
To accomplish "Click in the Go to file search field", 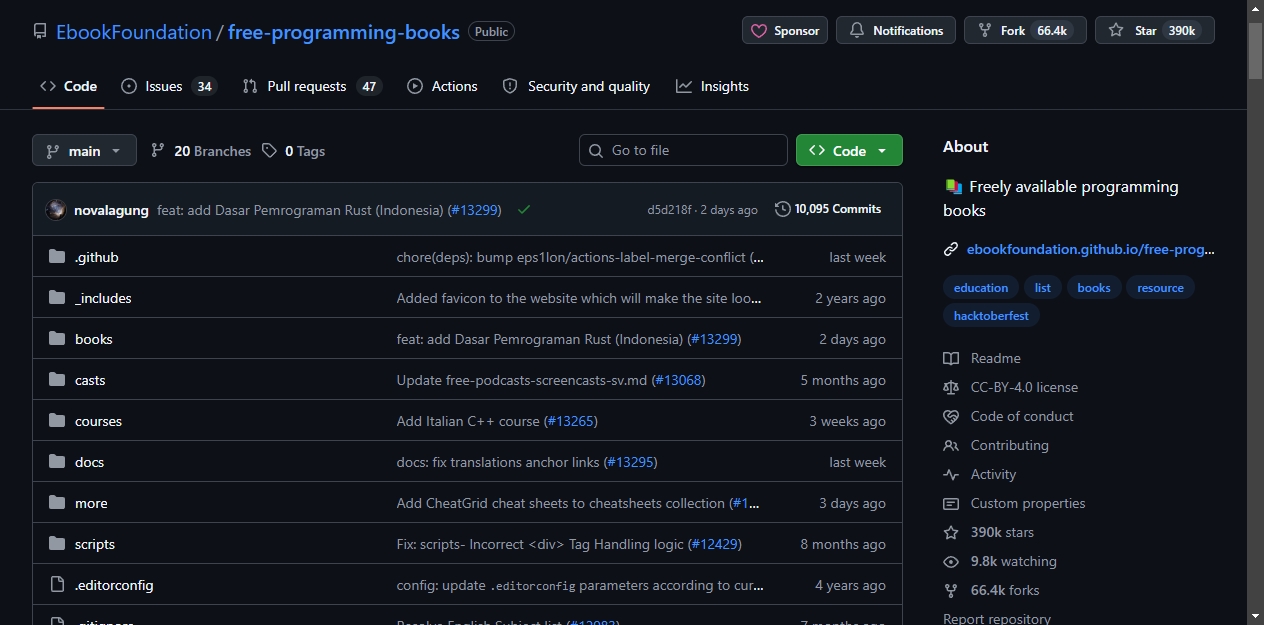I will click(x=683, y=150).
